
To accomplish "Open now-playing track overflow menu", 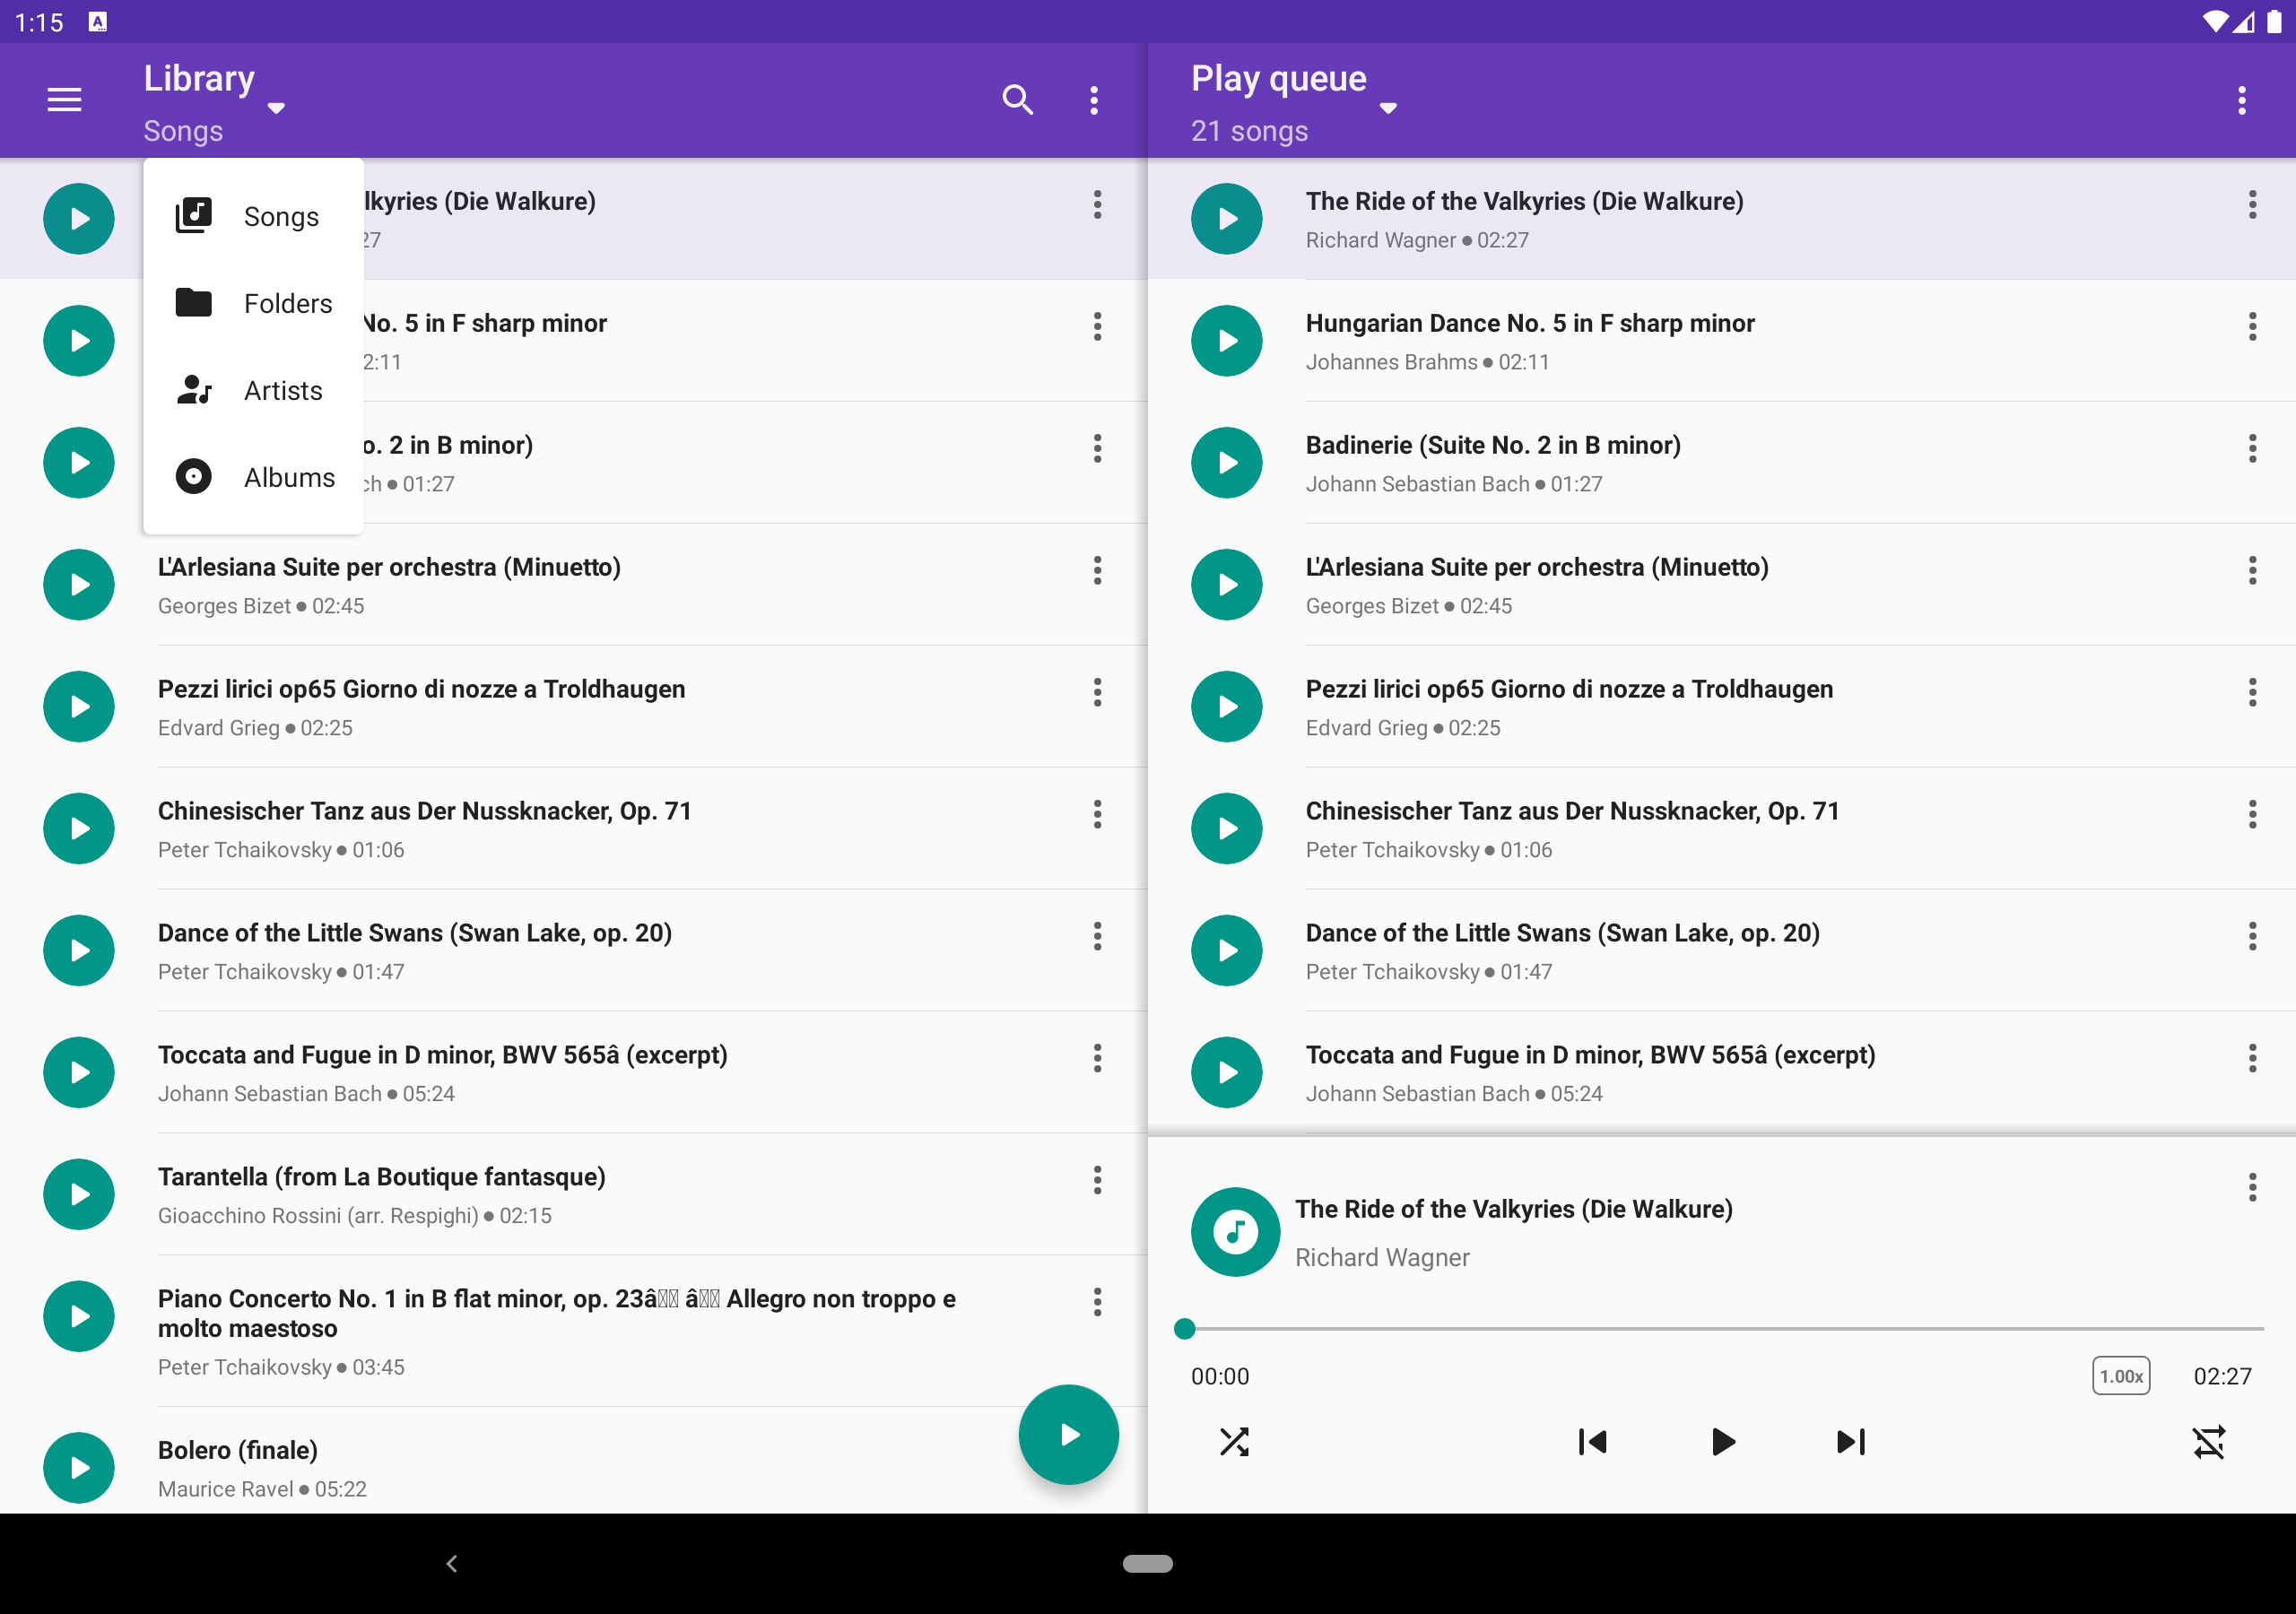I will point(2253,1188).
